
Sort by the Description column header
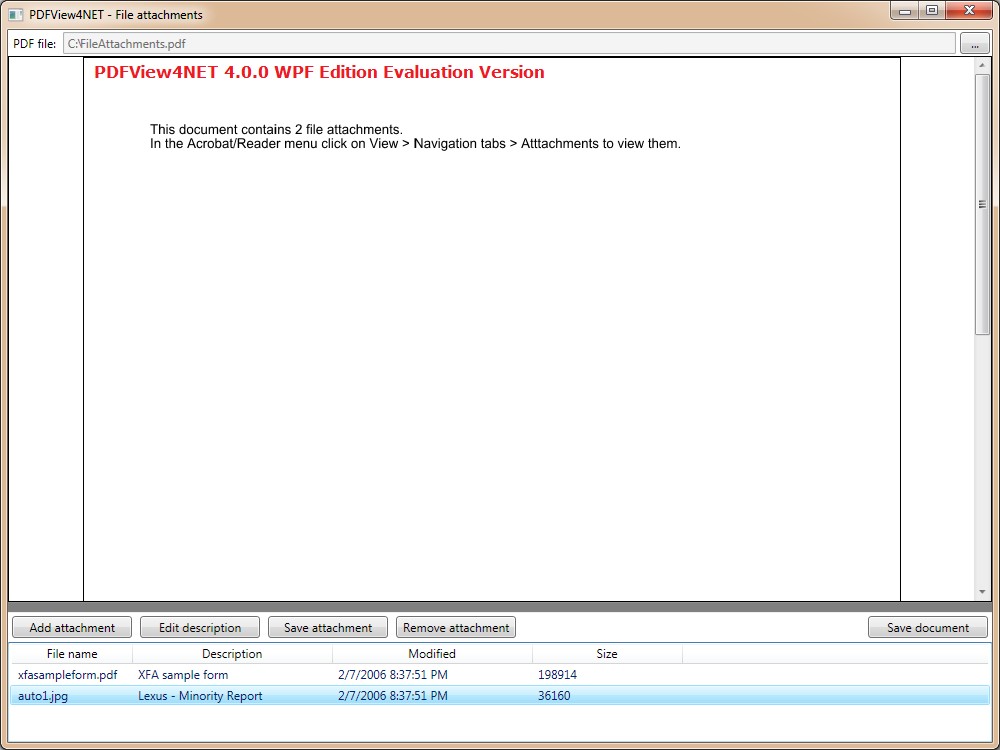232,654
